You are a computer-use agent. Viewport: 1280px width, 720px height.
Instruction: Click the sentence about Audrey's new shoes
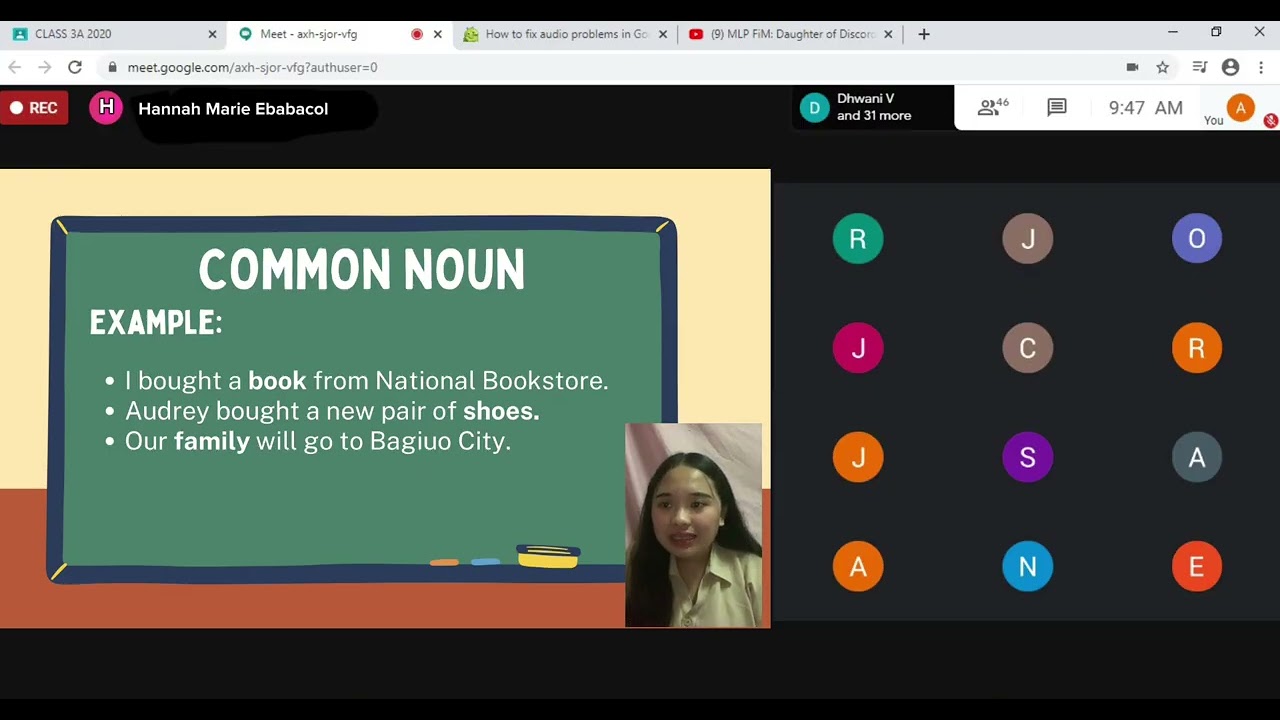[332, 411]
